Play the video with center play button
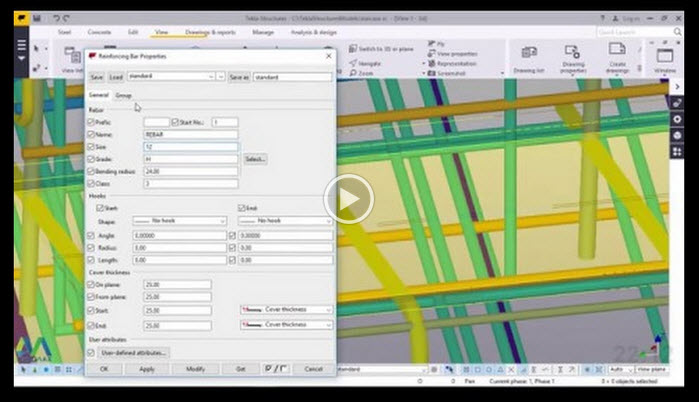 (x=349, y=199)
